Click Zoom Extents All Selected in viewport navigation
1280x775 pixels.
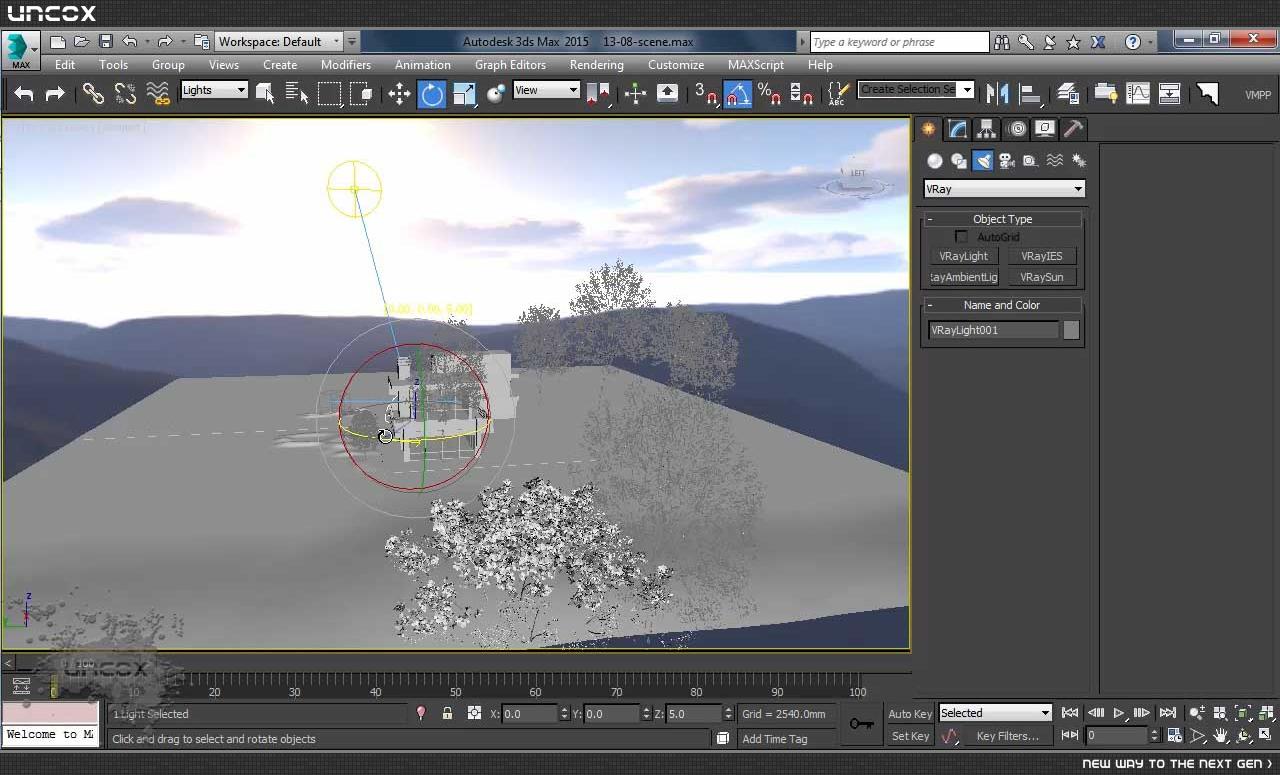pos(1267,713)
